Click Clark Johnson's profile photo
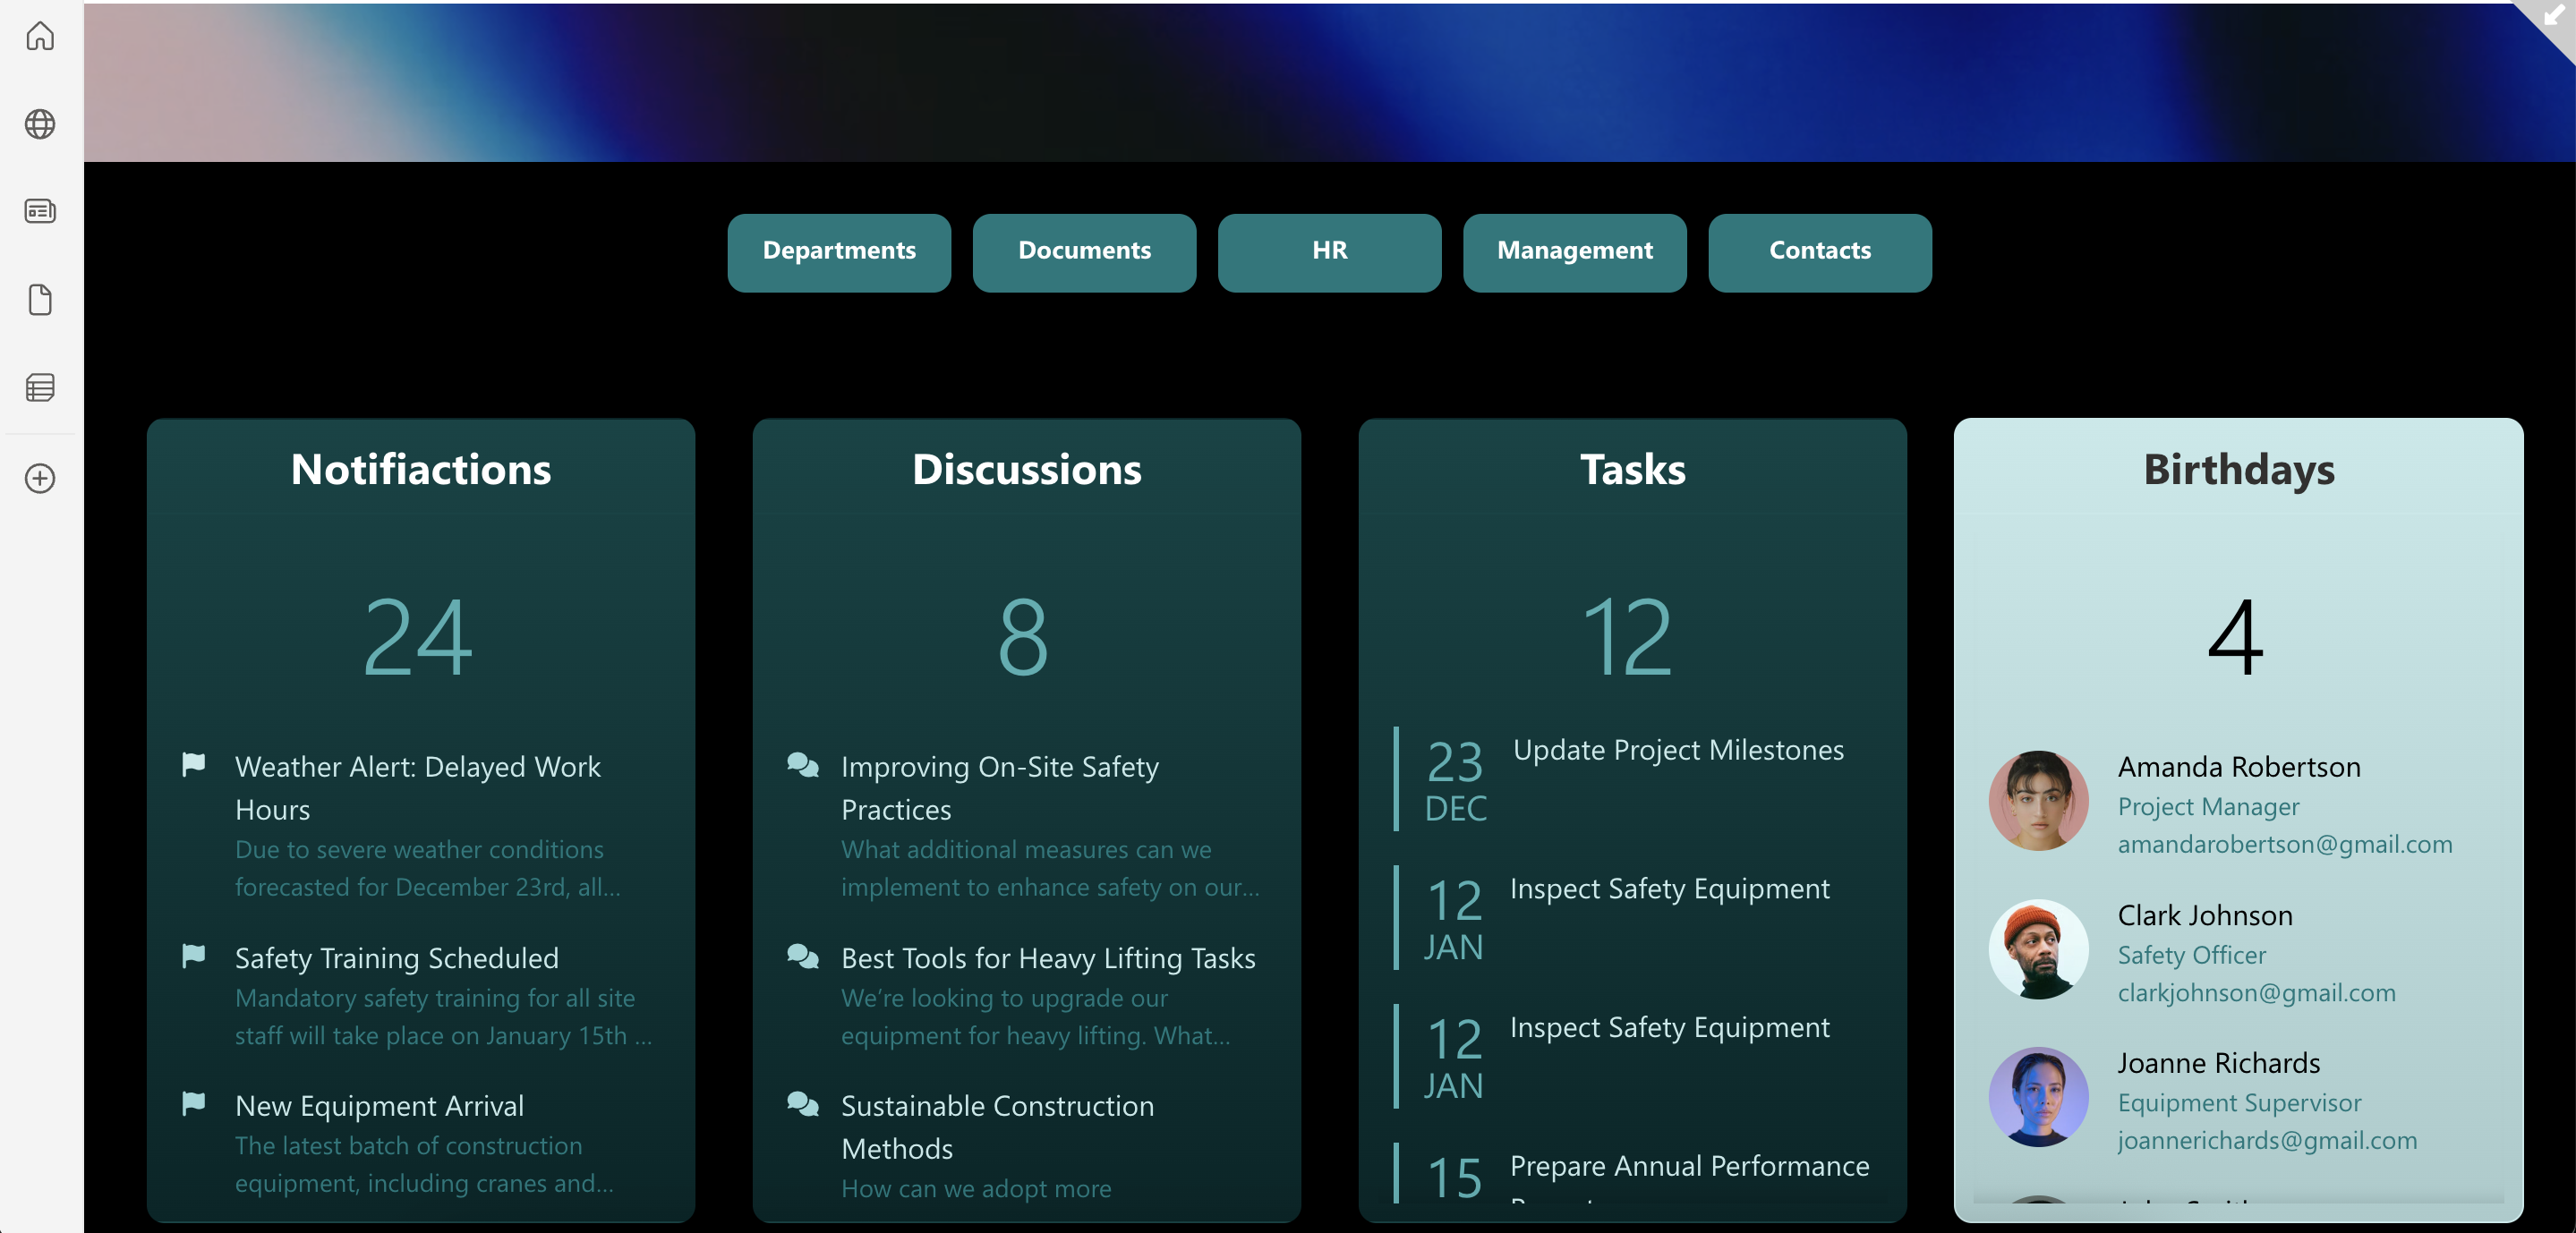The image size is (2576, 1233). 2038,949
